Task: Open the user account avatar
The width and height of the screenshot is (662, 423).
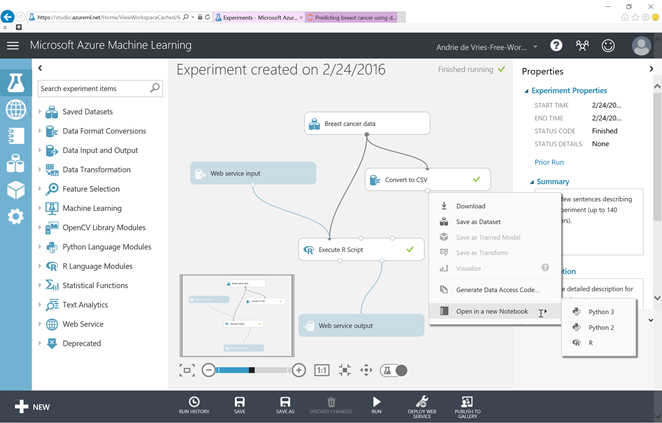Action: coord(641,46)
